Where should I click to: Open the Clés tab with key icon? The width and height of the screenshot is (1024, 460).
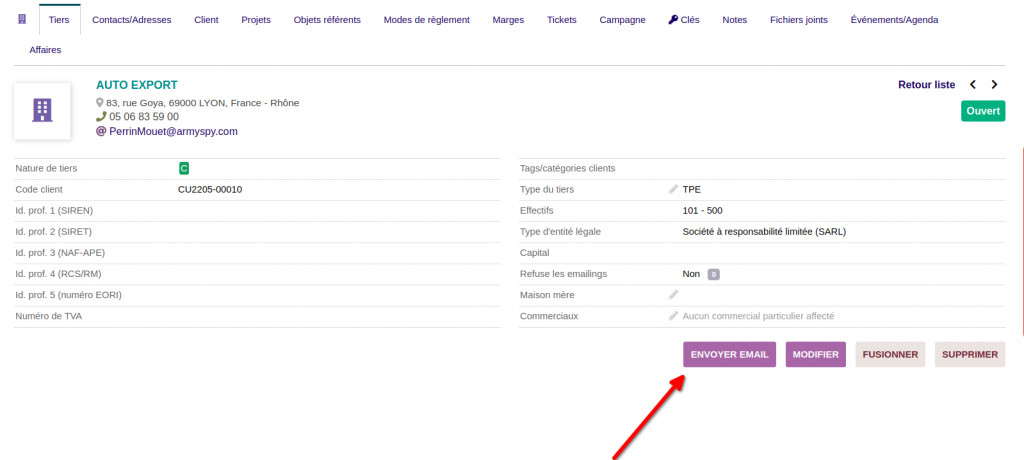684,19
